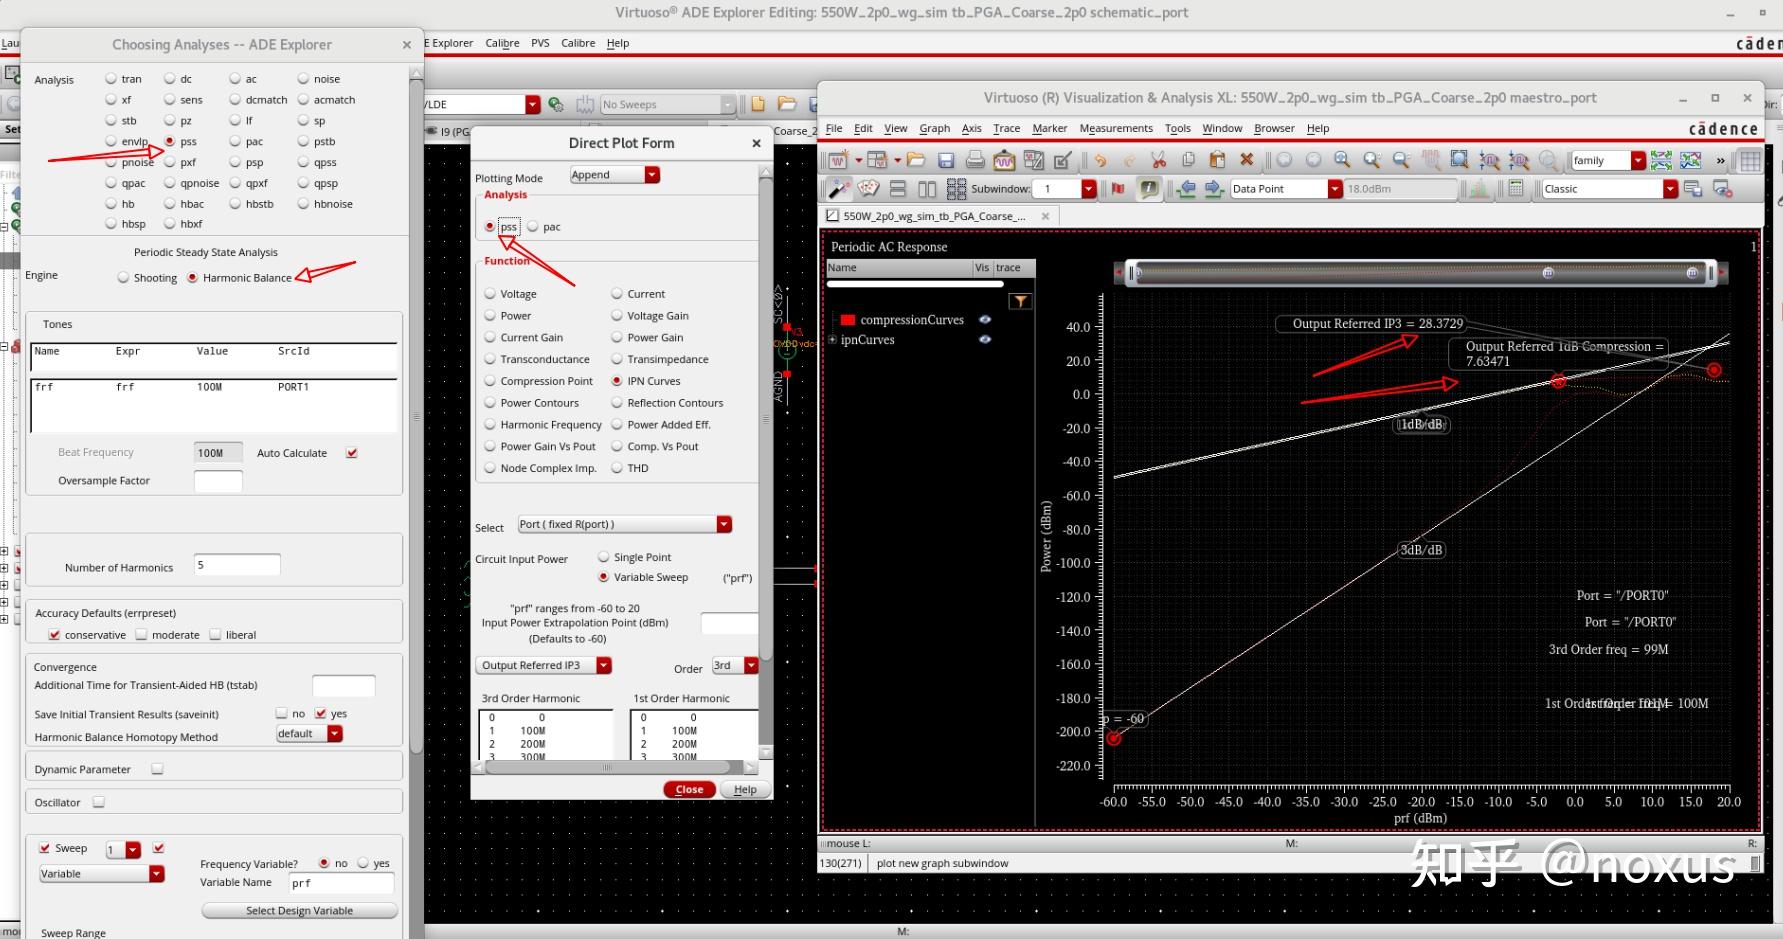This screenshot has width=1783, height=939.
Task: Click the red X delete icon
Action: point(1246,160)
